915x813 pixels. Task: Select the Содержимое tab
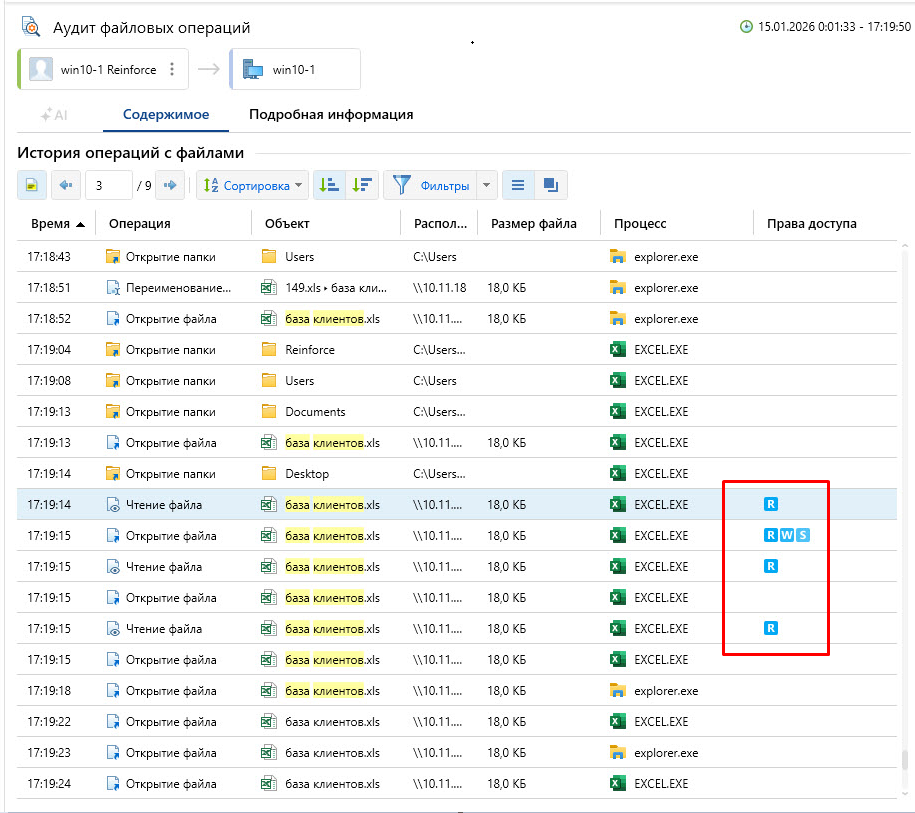(166, 114)
